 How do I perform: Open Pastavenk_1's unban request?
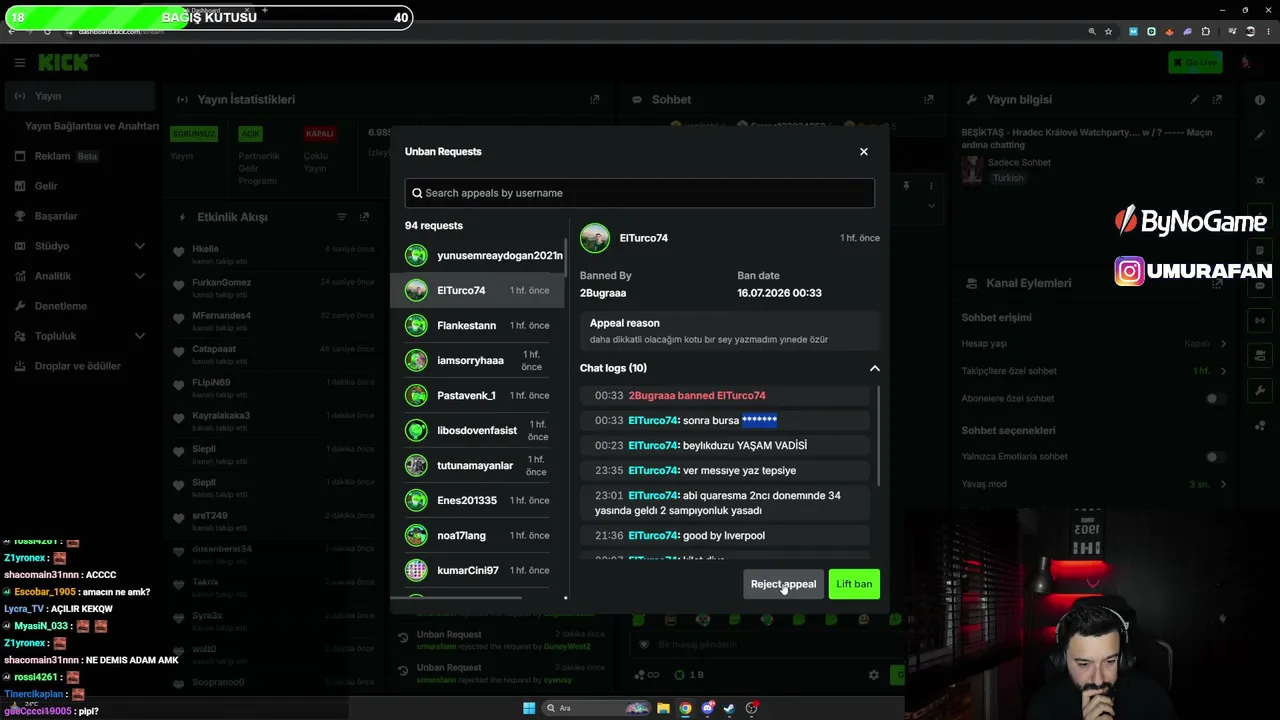477,395
